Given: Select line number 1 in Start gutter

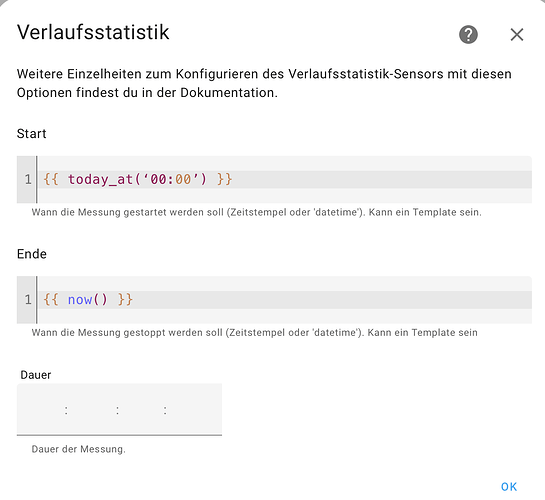Looking at the screenshot, I should 28,179.
